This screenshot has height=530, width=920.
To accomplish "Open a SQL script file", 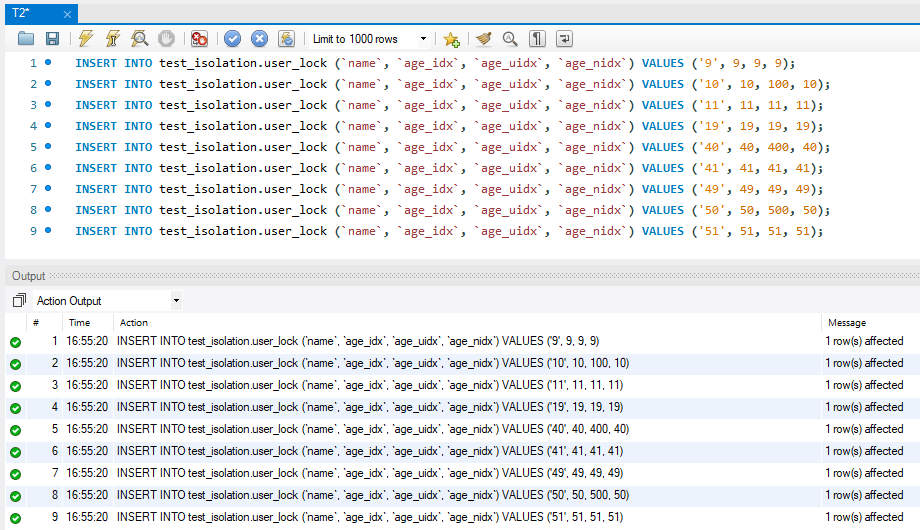I will point(26,39).
